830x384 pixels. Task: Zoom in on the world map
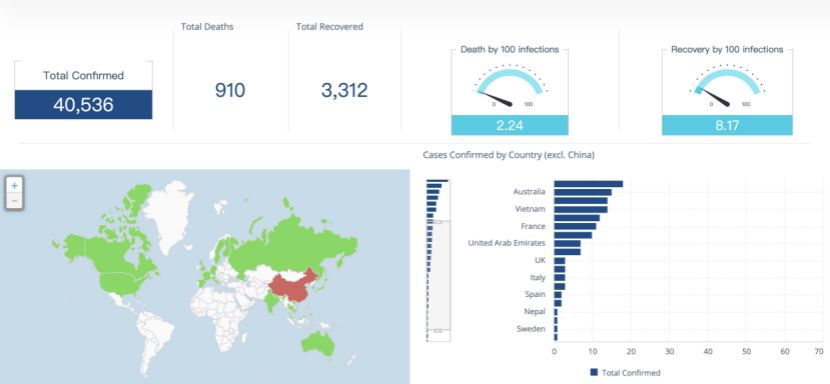point(14,186)
